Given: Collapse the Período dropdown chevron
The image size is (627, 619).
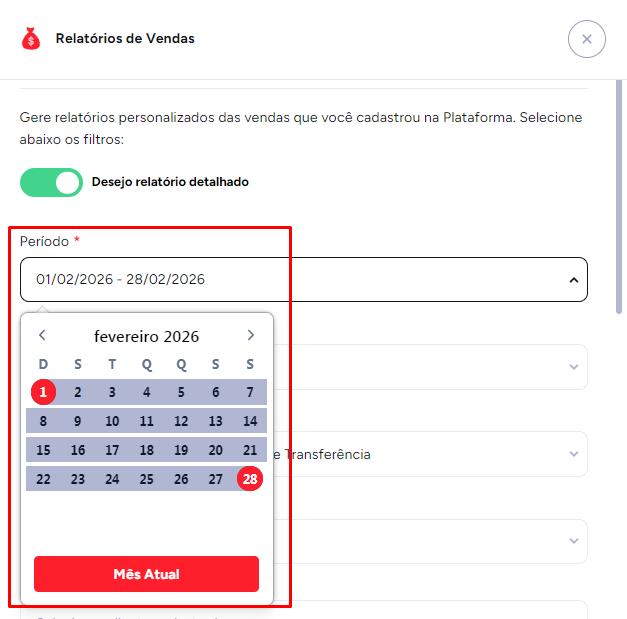Looking at the screenshot, I should point(573,280).
